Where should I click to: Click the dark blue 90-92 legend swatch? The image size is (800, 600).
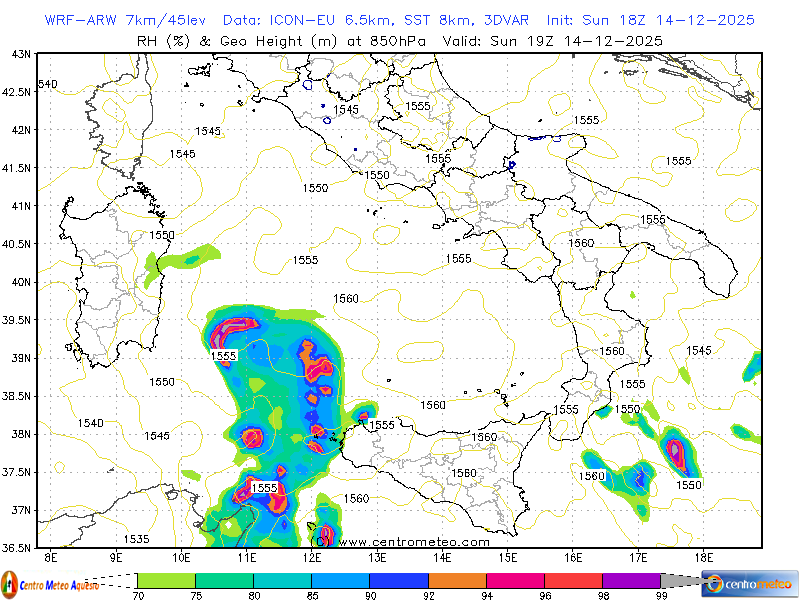tap(398, 580)
